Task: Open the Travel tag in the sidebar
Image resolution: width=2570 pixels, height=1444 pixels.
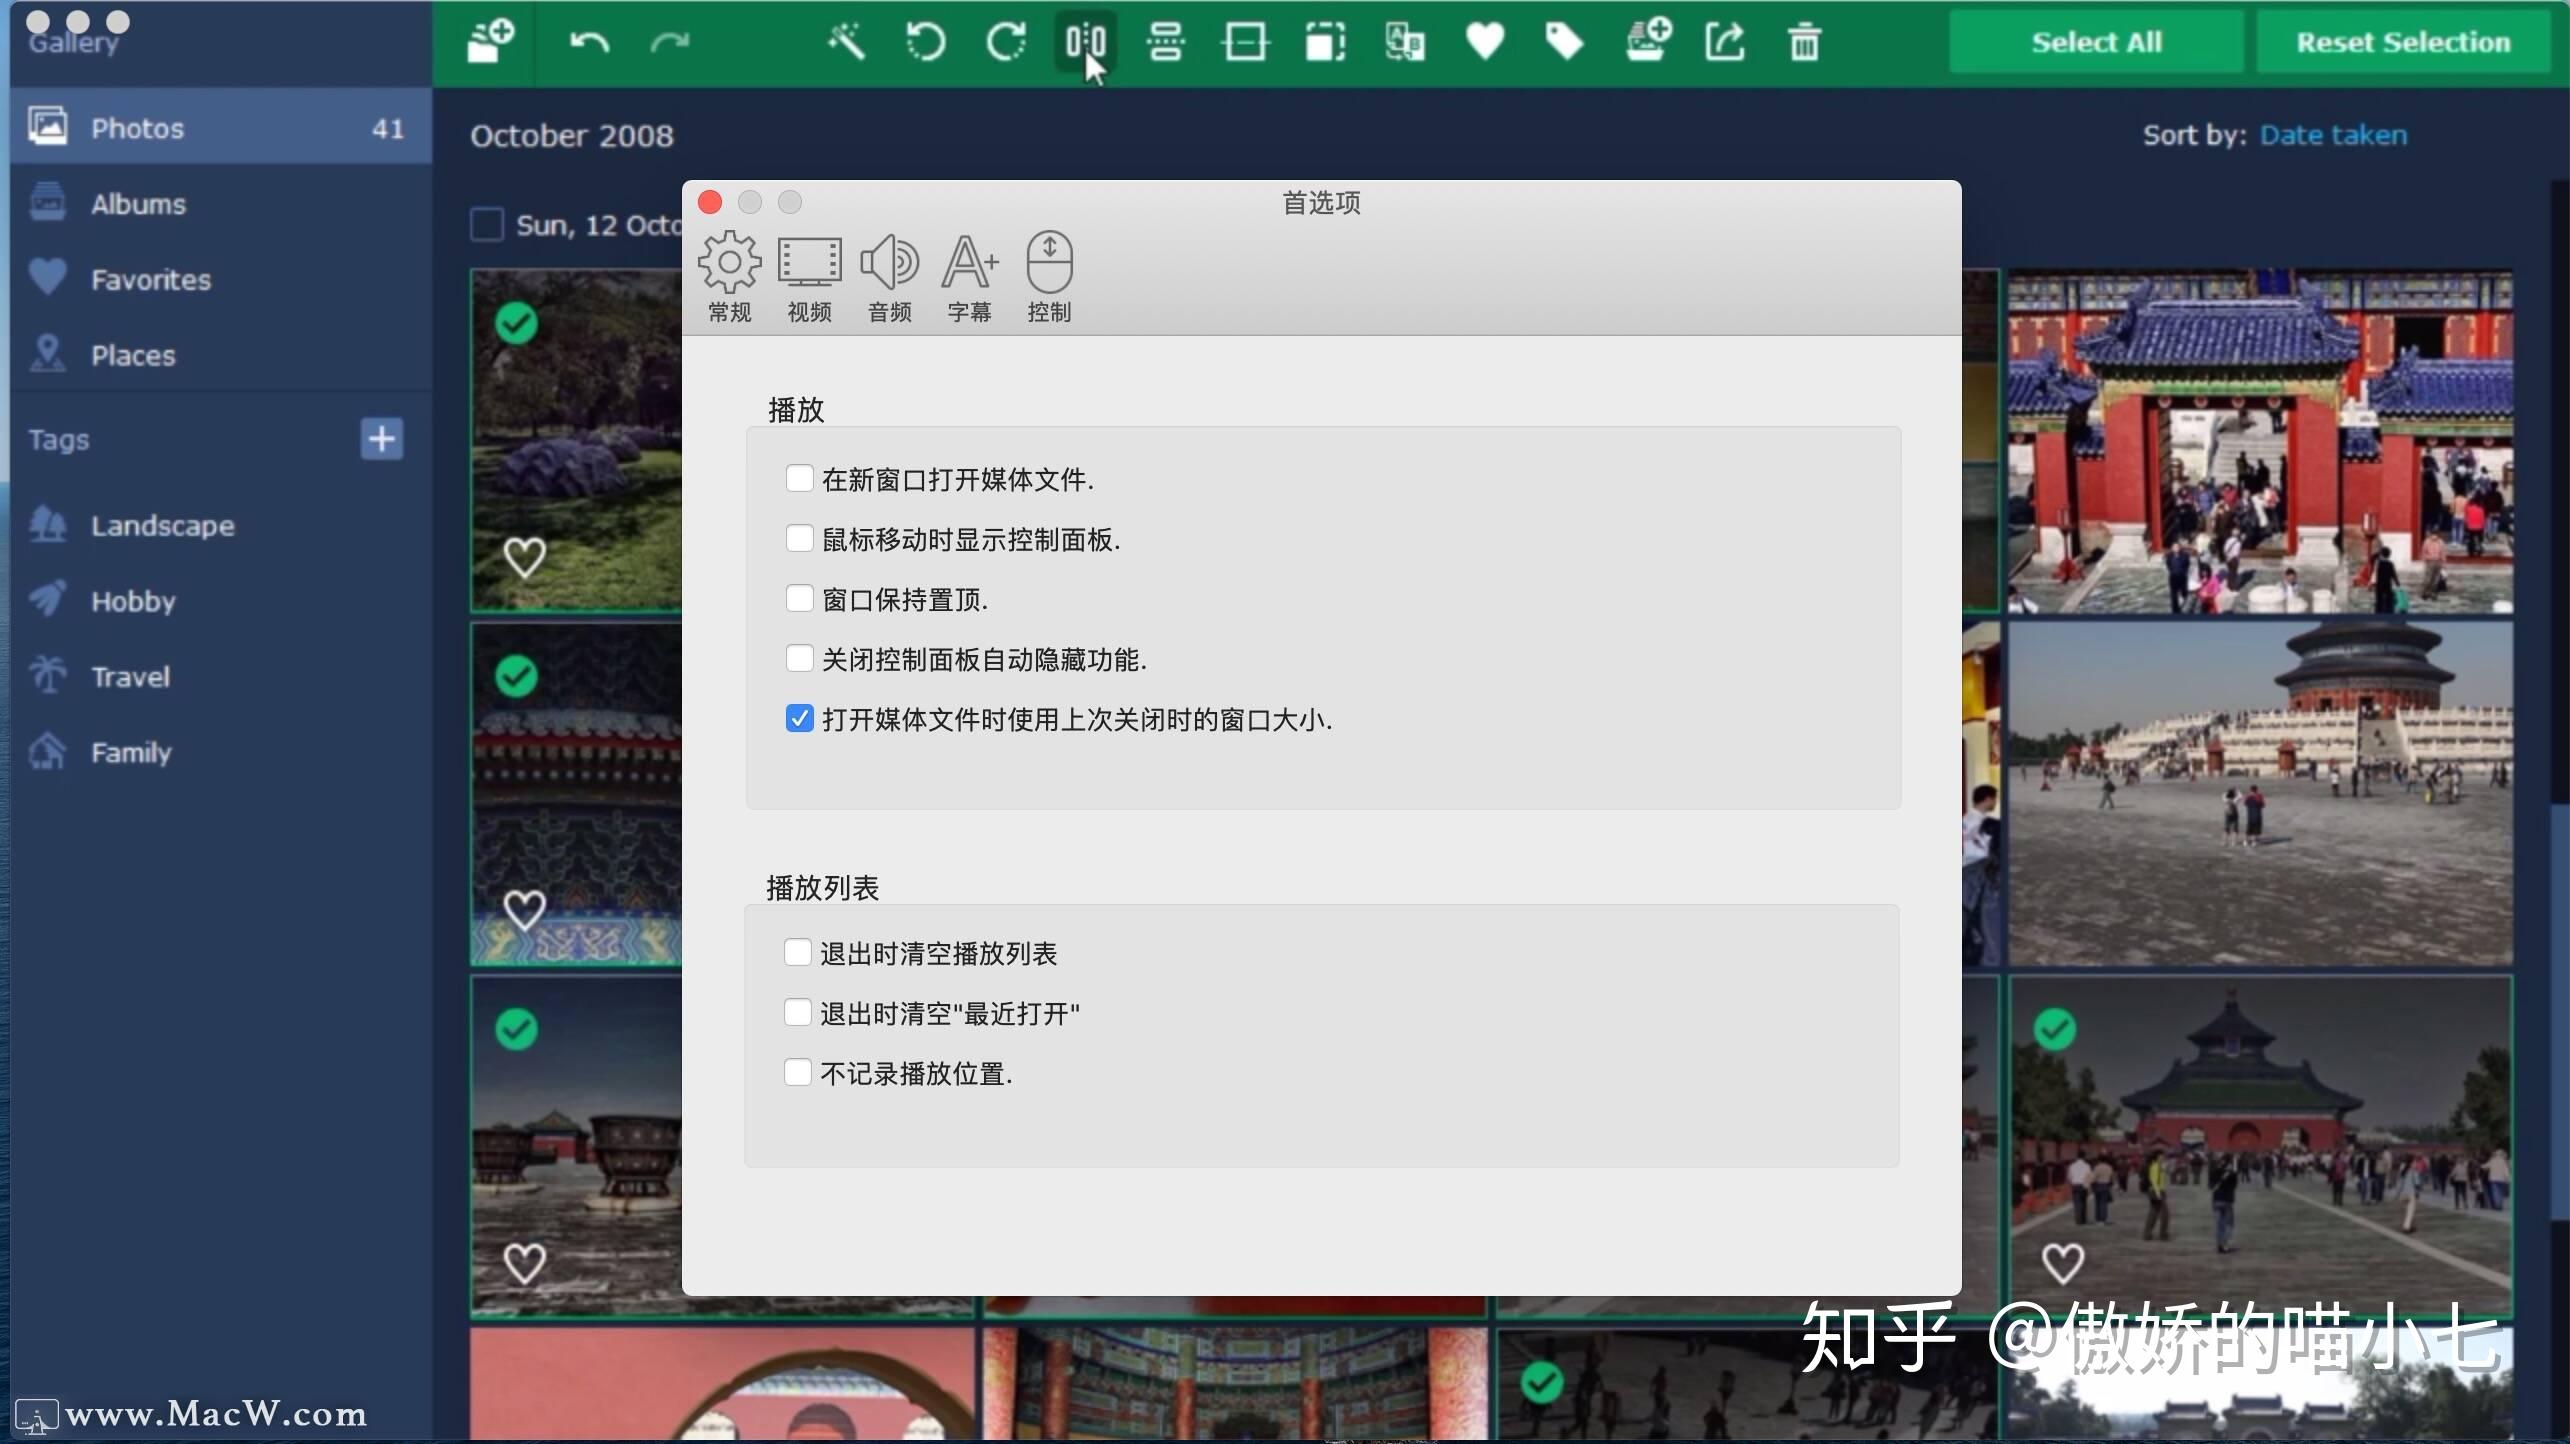Action: click(x=130, y=676)
